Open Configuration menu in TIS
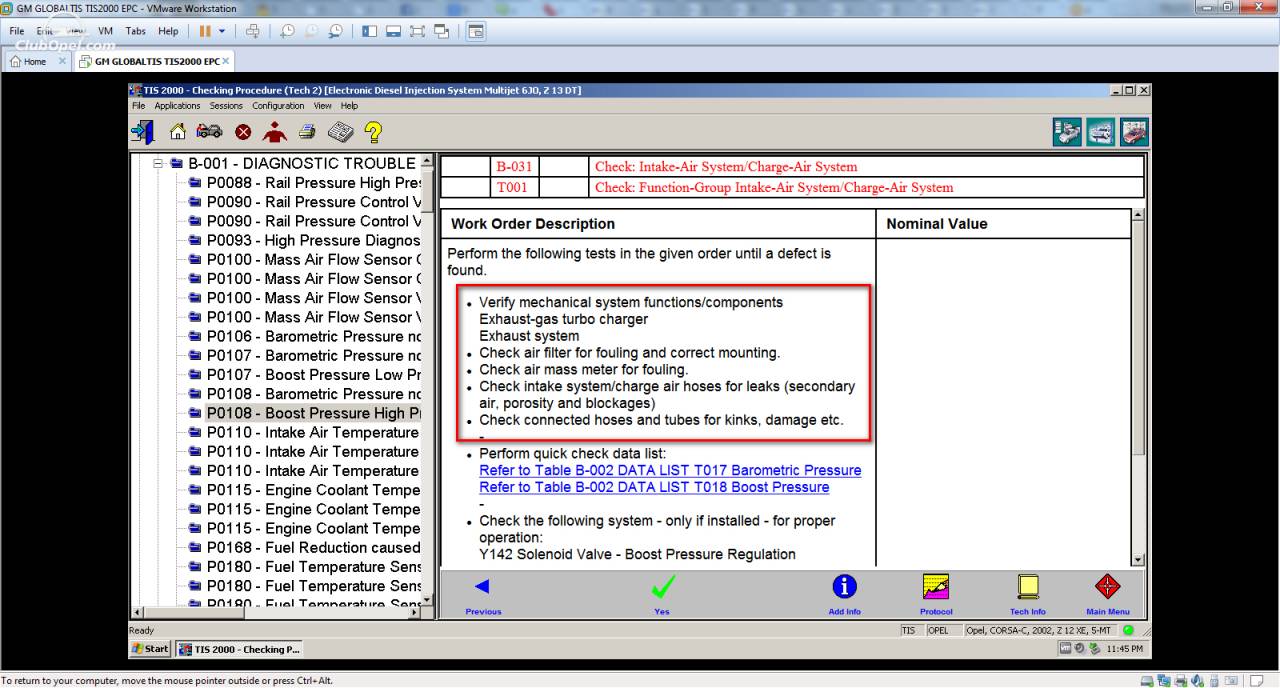 (278, 105)
